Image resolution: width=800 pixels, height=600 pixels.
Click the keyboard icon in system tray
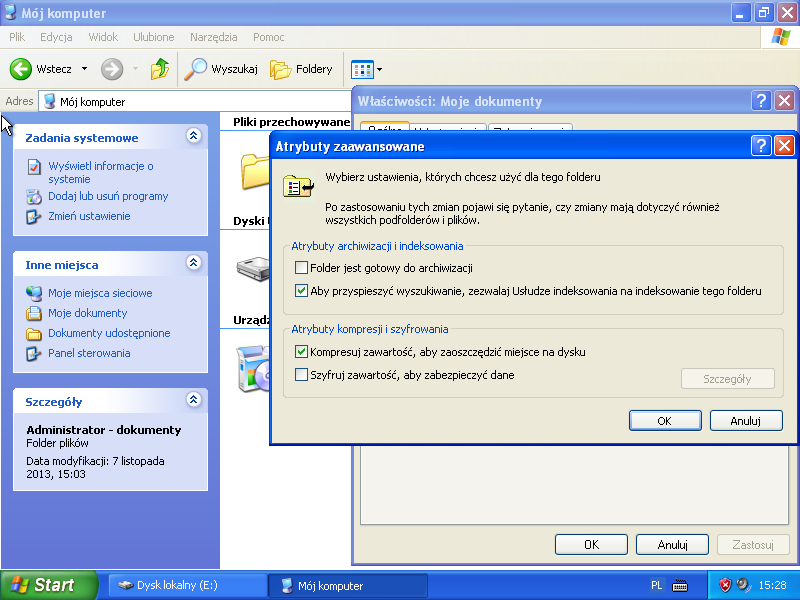(680, 585)
